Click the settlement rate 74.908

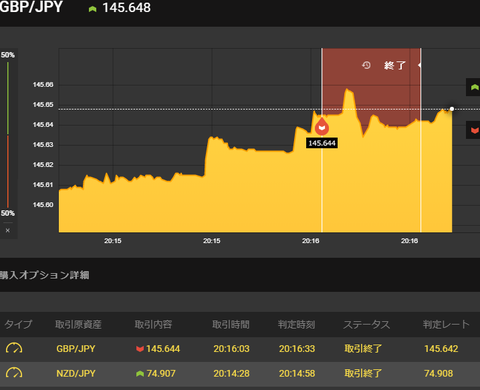click(x=438, y=374)
